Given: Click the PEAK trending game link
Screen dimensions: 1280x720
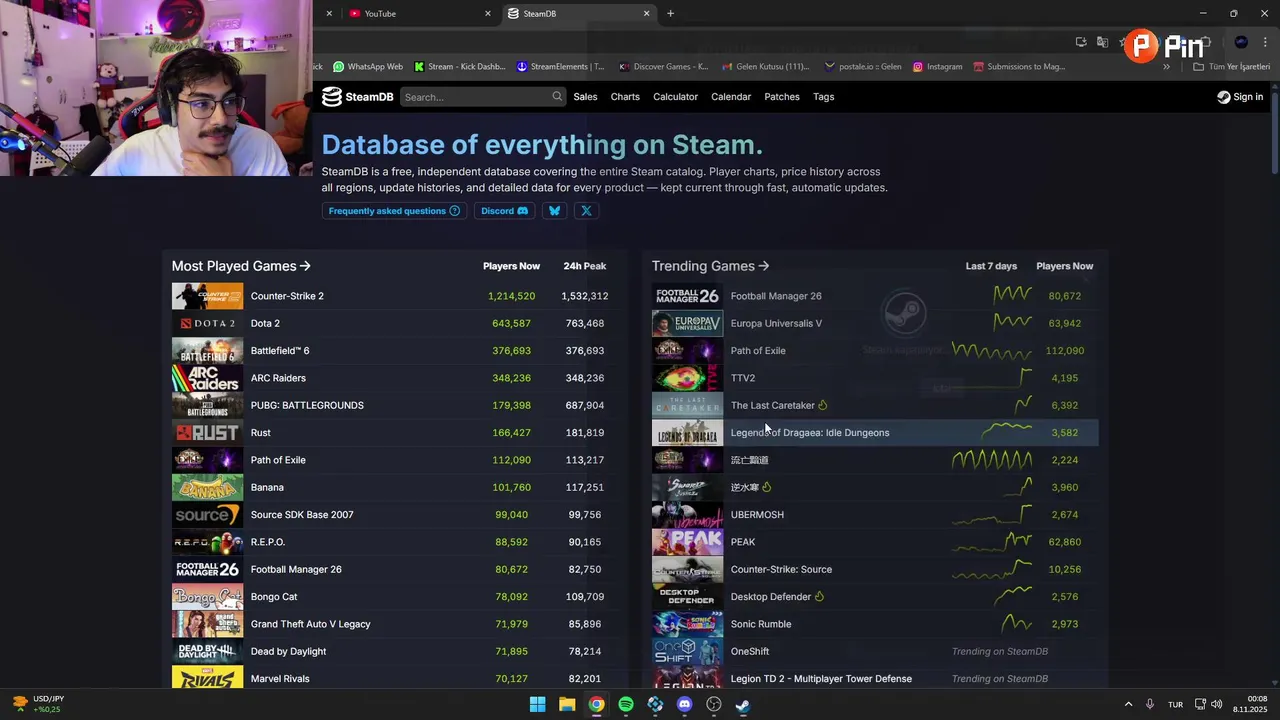Looking at the screenshot, I should coord(743,542).
